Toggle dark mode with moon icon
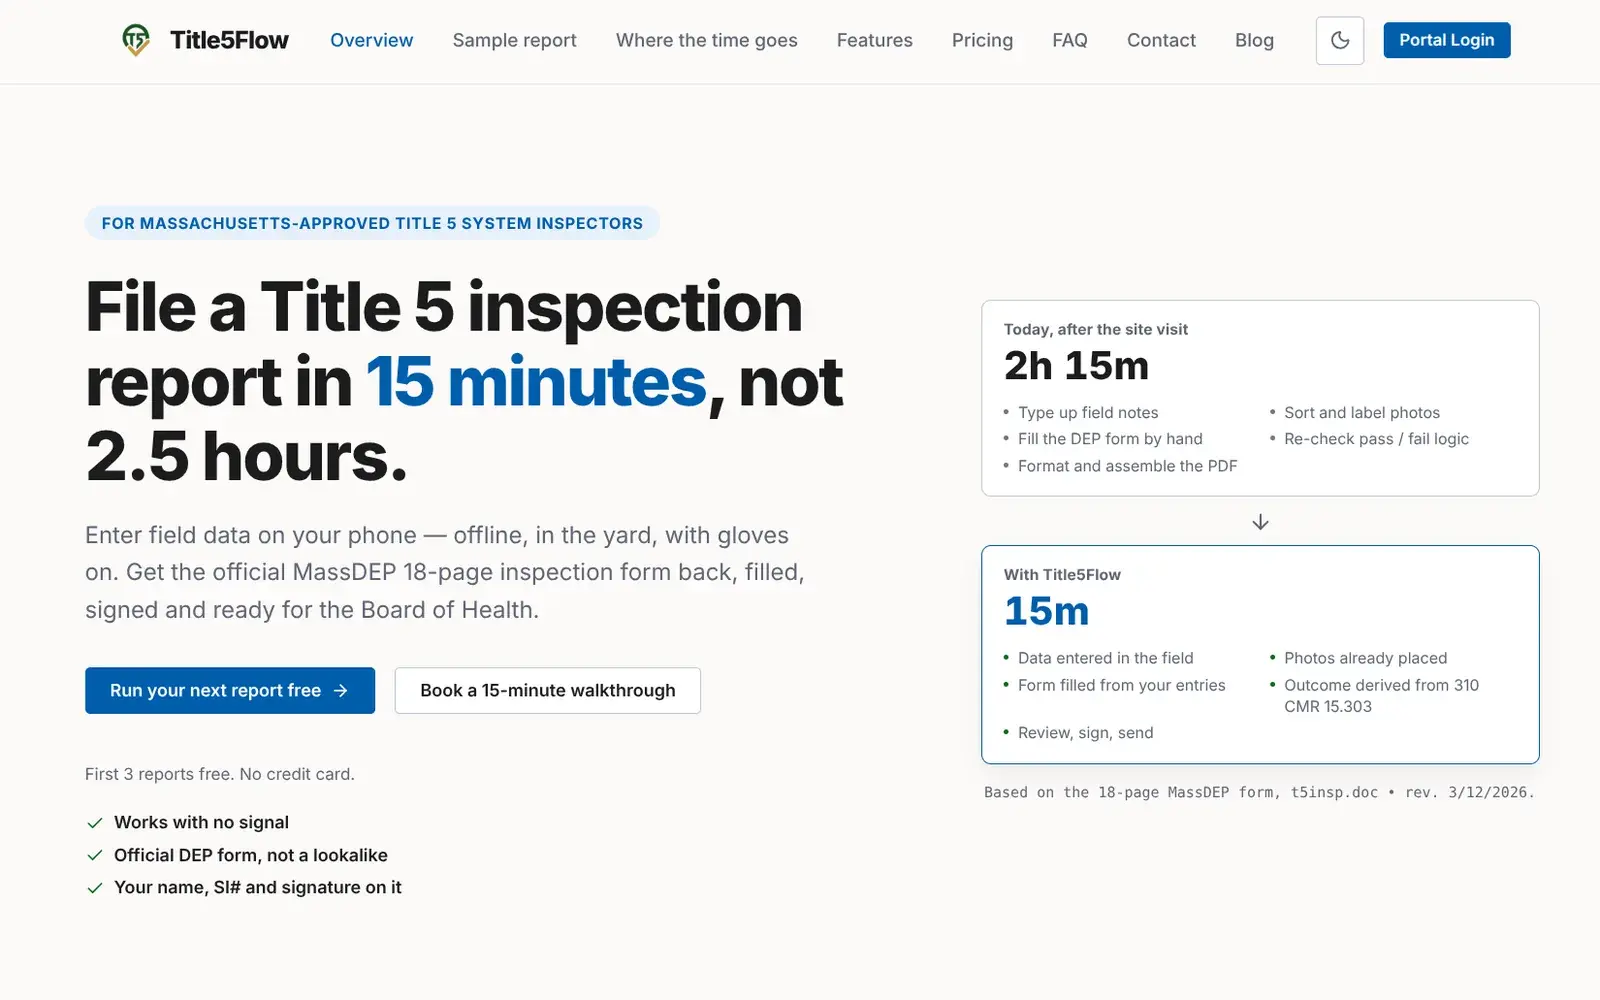The width and height of the screenshot is (1600, 1000). pyautogui.click(x=1340, y=41)
